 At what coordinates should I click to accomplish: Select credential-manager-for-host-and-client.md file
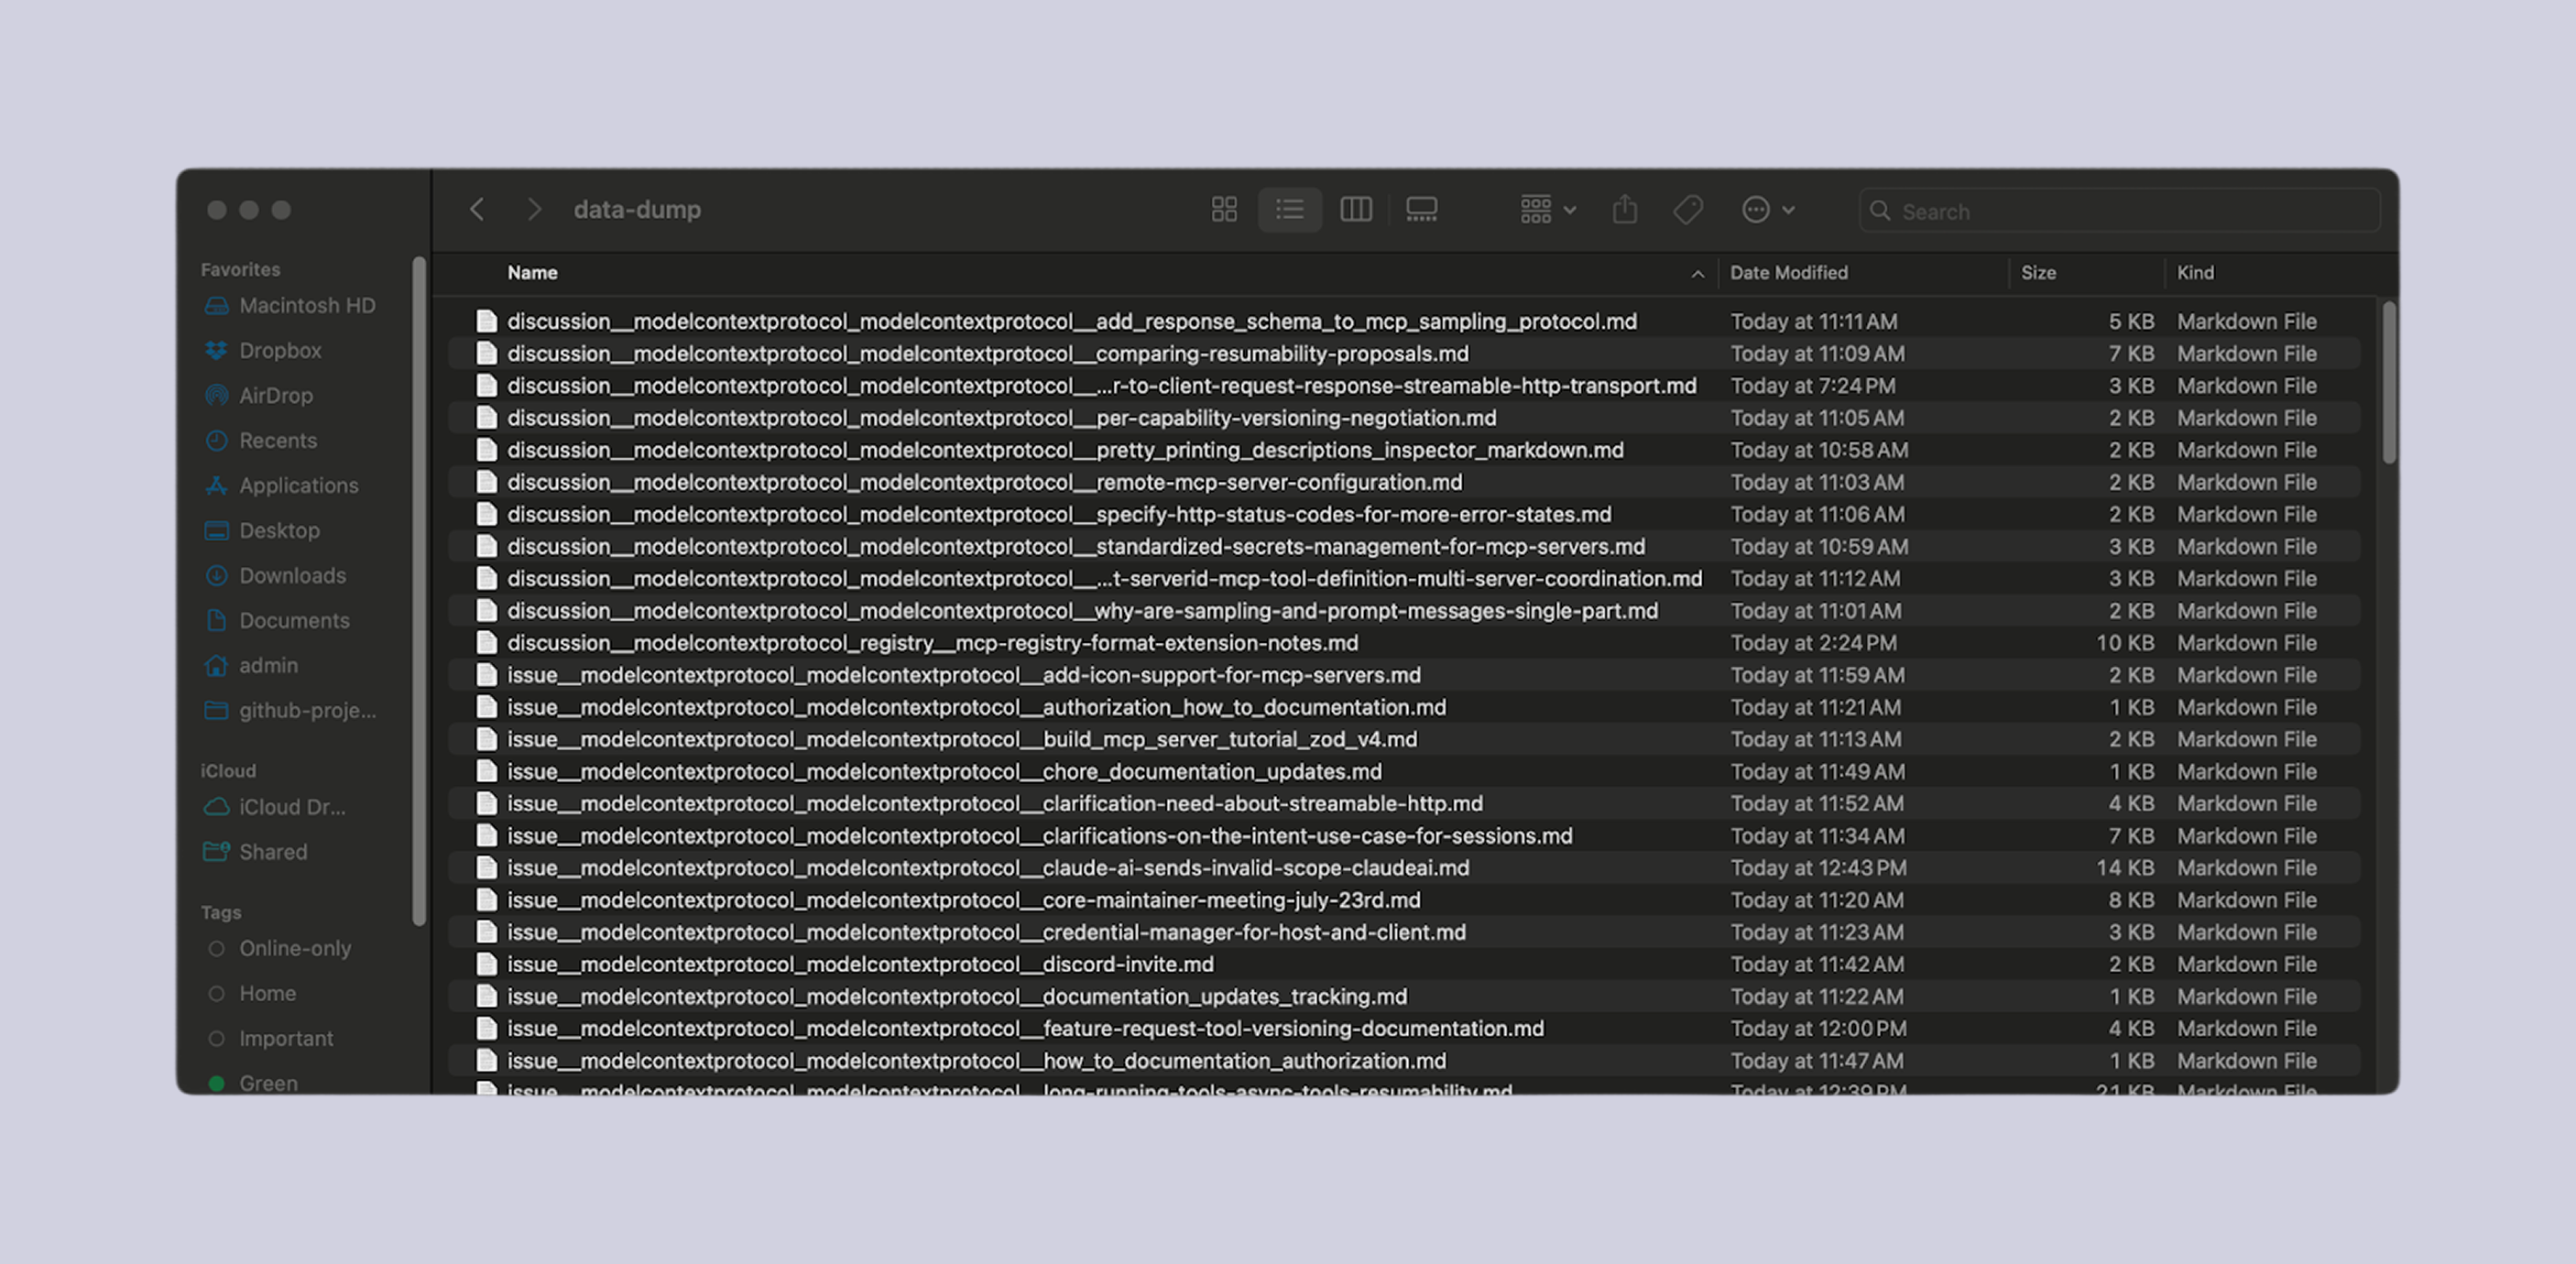tap(1405, 933)
